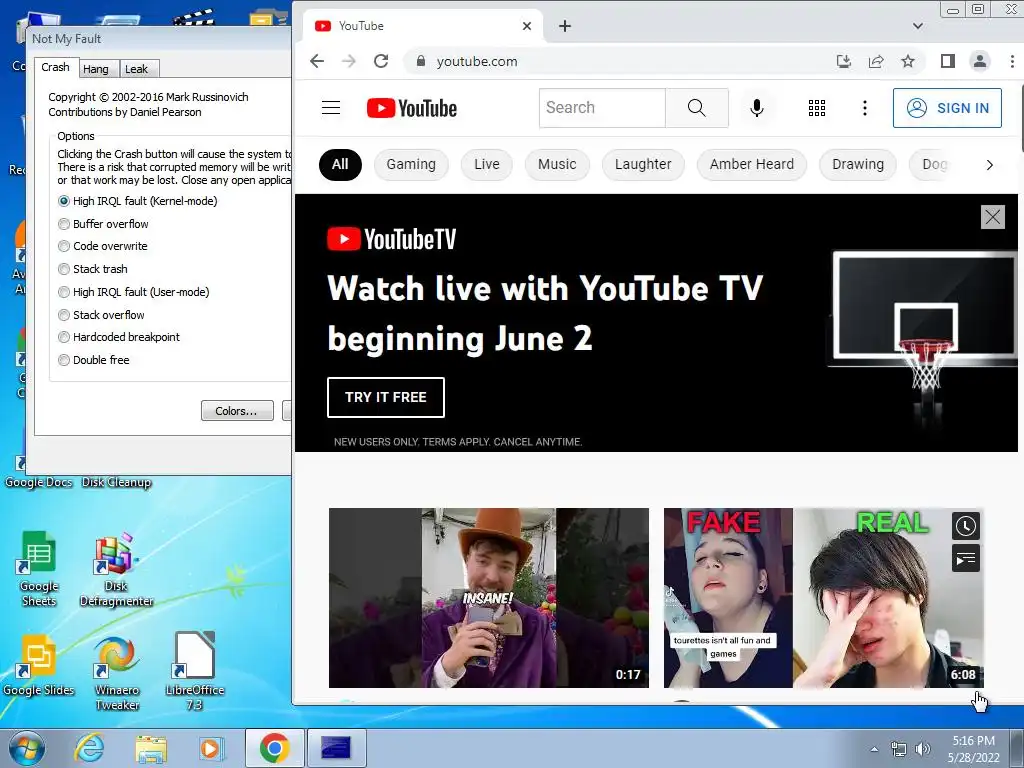Open Google Sheets desktop shortcut
This screenshot has height=768, width=1024.
[39, 569]
